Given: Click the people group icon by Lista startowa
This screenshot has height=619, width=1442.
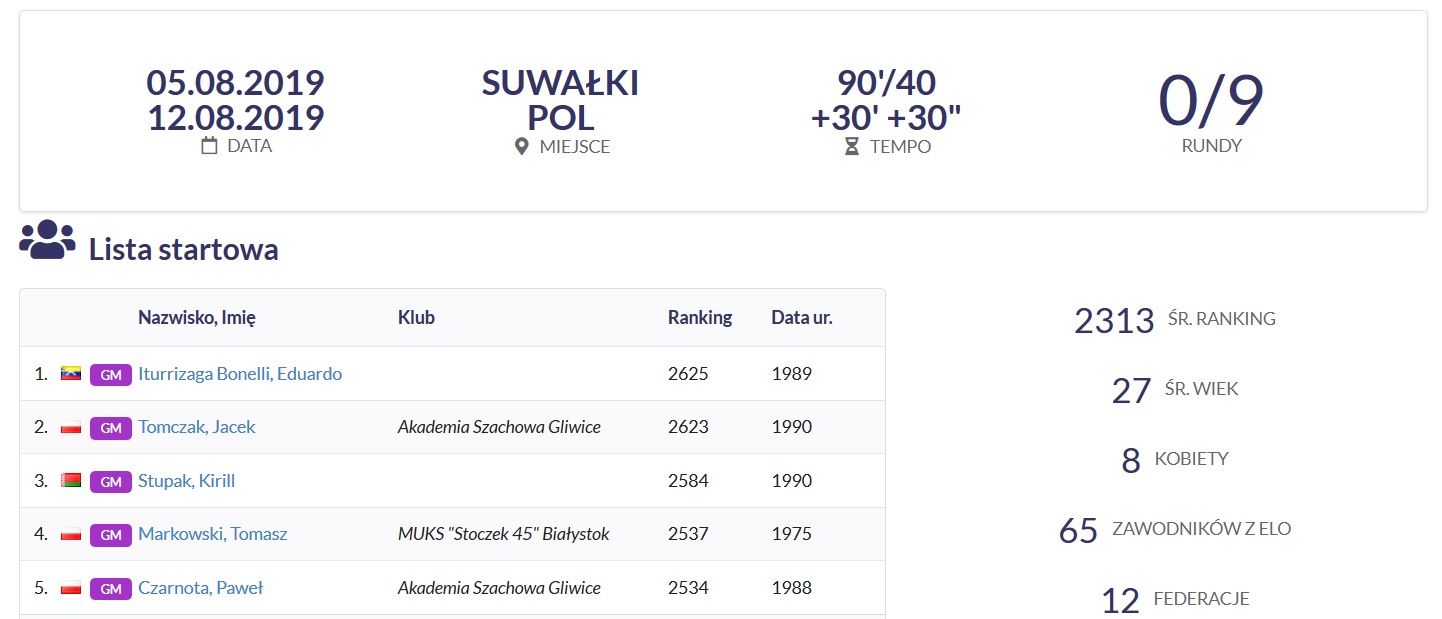Looking at the screenshot, I should [x=47, y=241].
